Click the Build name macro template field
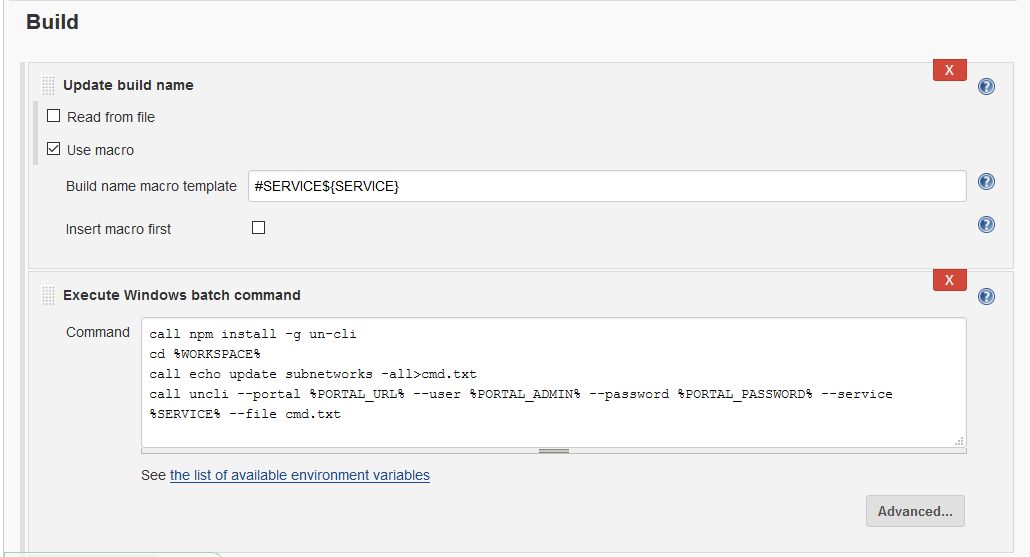This screenshot has height=557, width=1030. pyautogui.click(x=606, y=186)
